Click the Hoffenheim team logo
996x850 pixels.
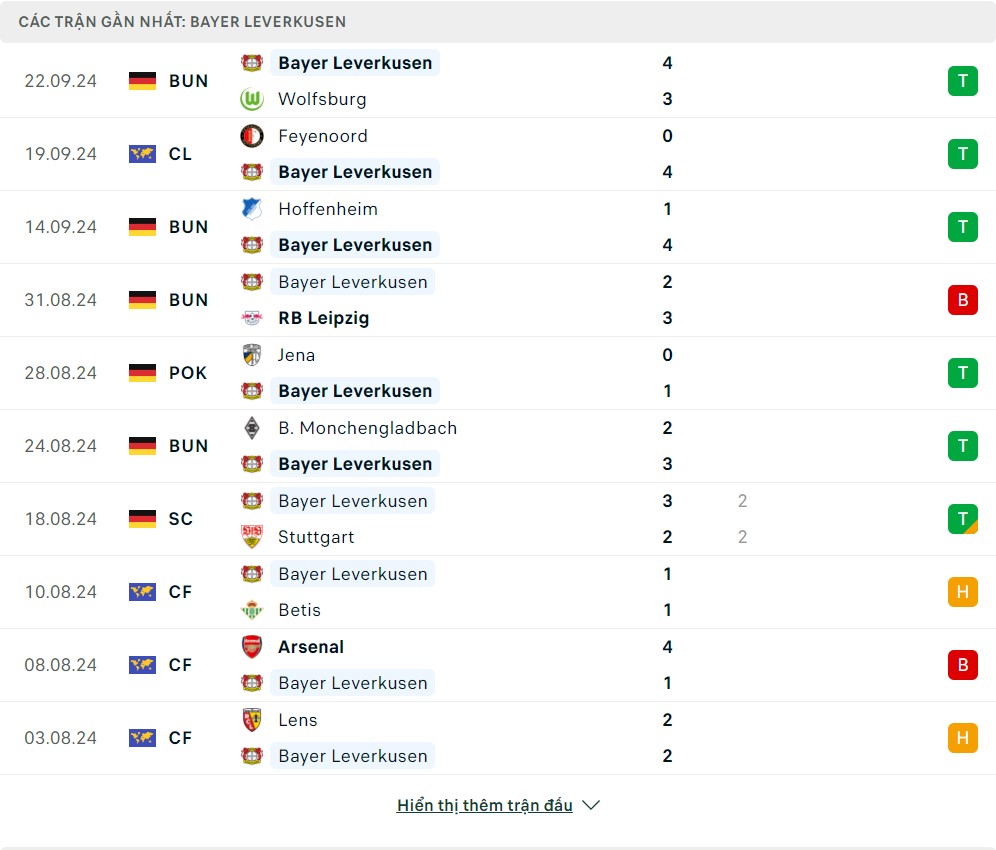click(251, 209)
